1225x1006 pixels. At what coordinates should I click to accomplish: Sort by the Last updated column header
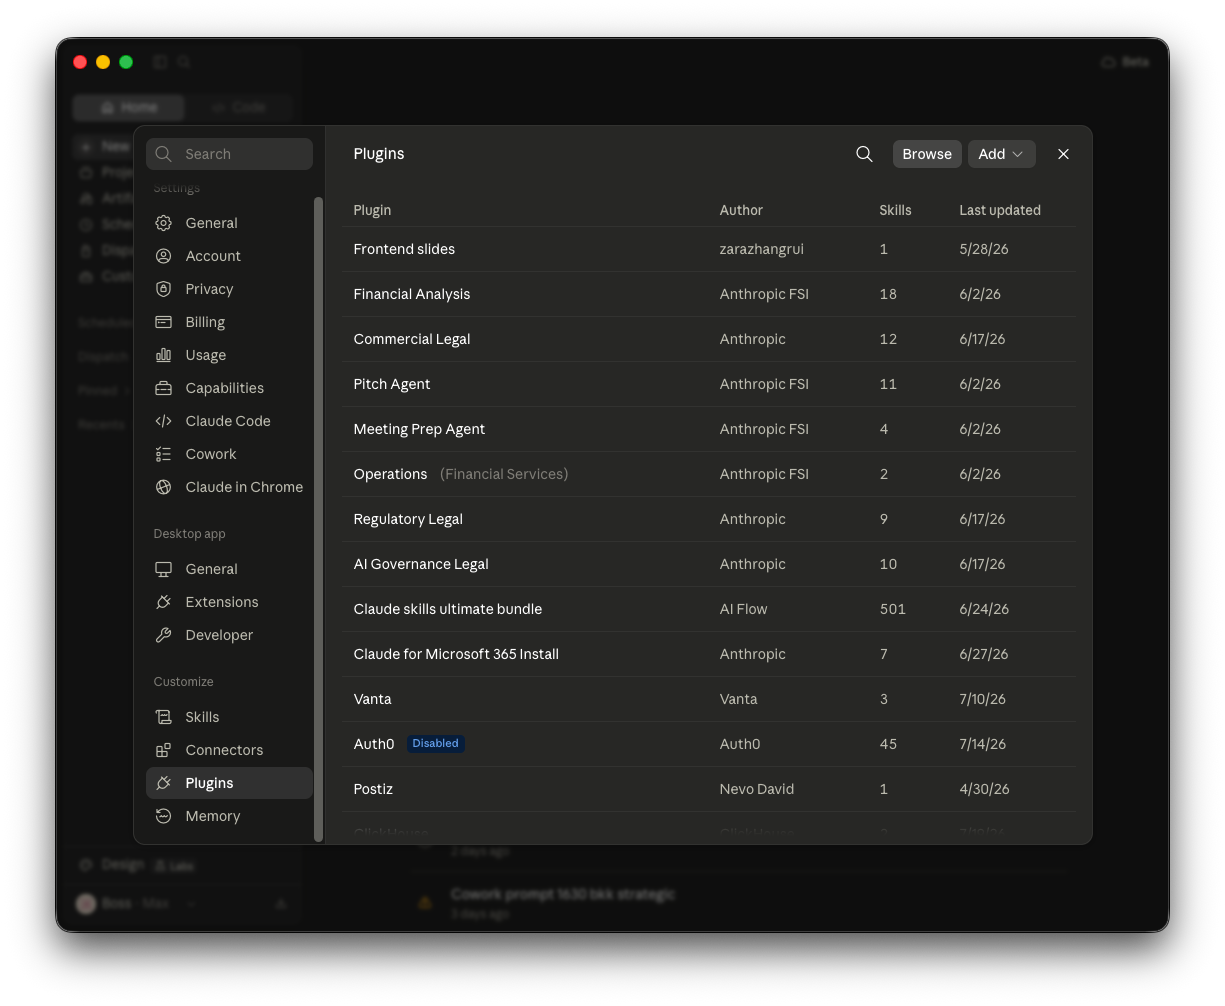pyautogui.click(x=1000, y=210)
